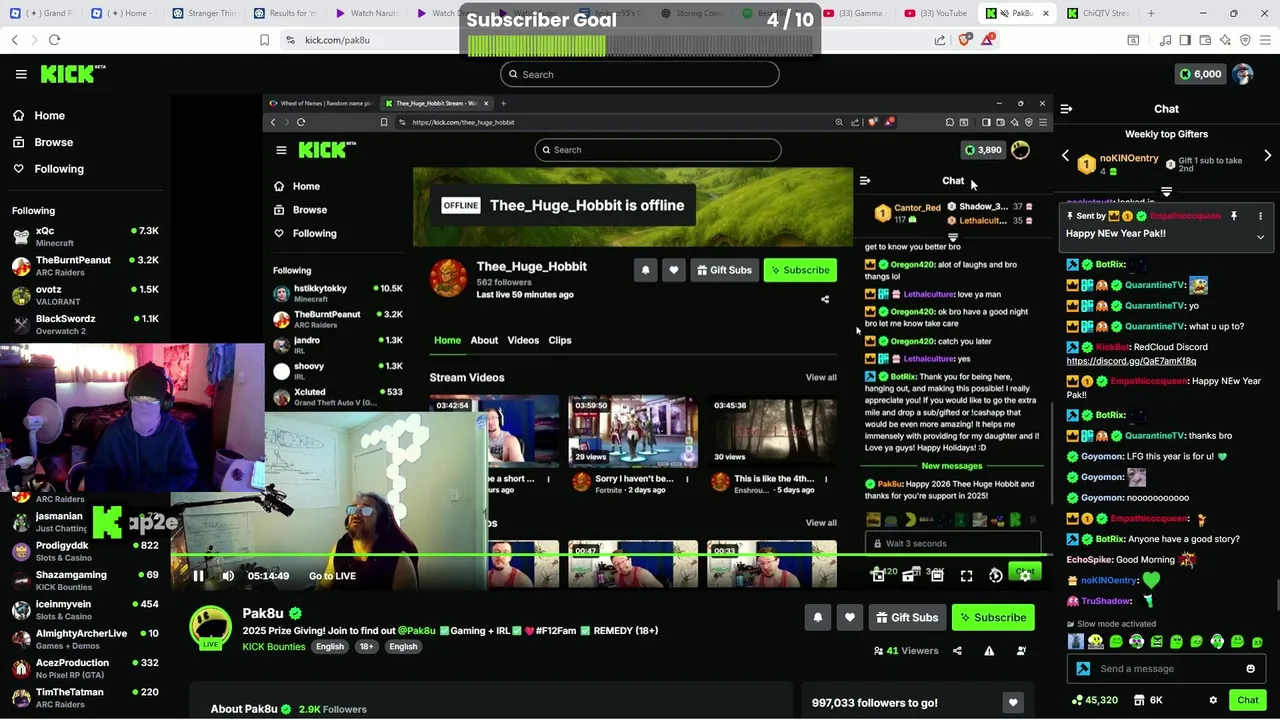Screen dimensions: 1280x720
Task: Expand the pinned Happy New Year message
Action: [x=1260, y=237]
